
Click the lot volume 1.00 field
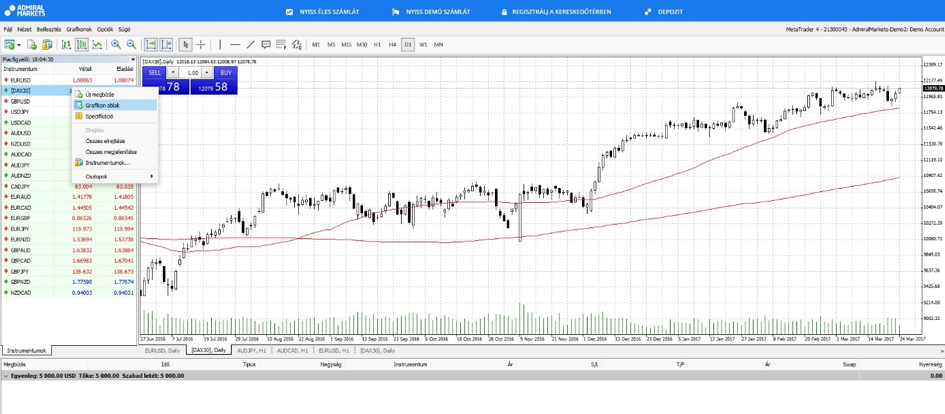pyautogui.click(x=191, y=73)
